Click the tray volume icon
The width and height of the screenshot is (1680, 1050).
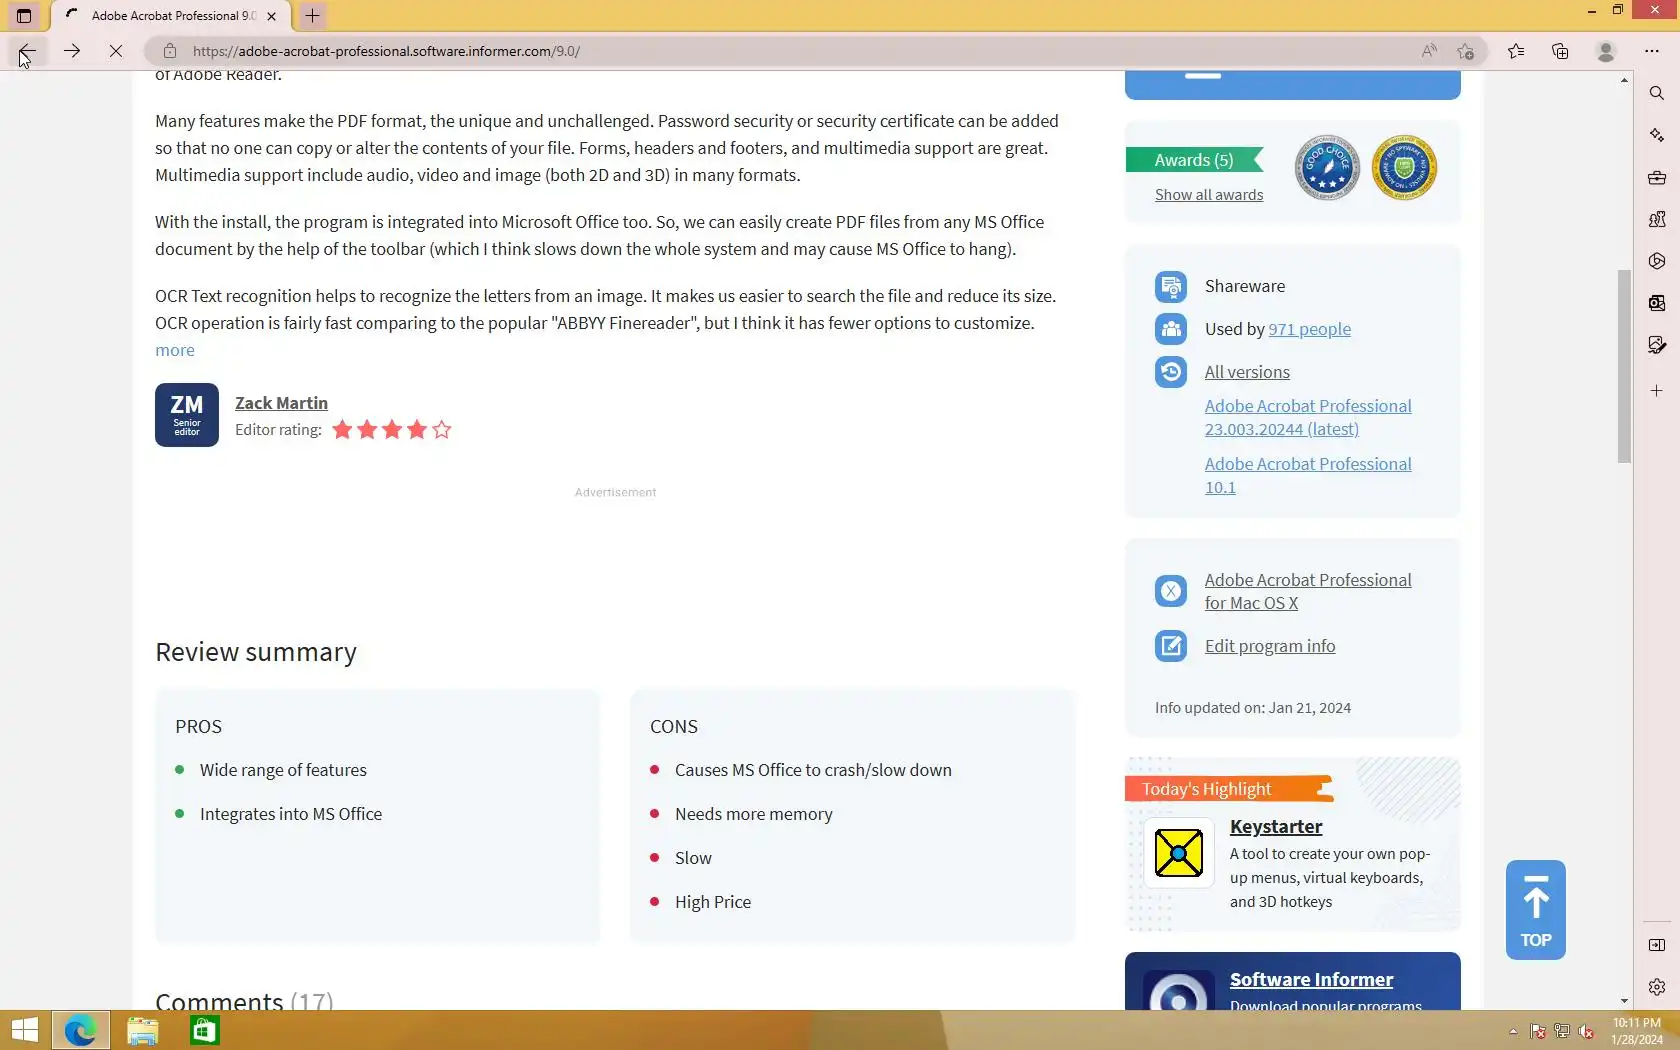tap(1586, 1031)
